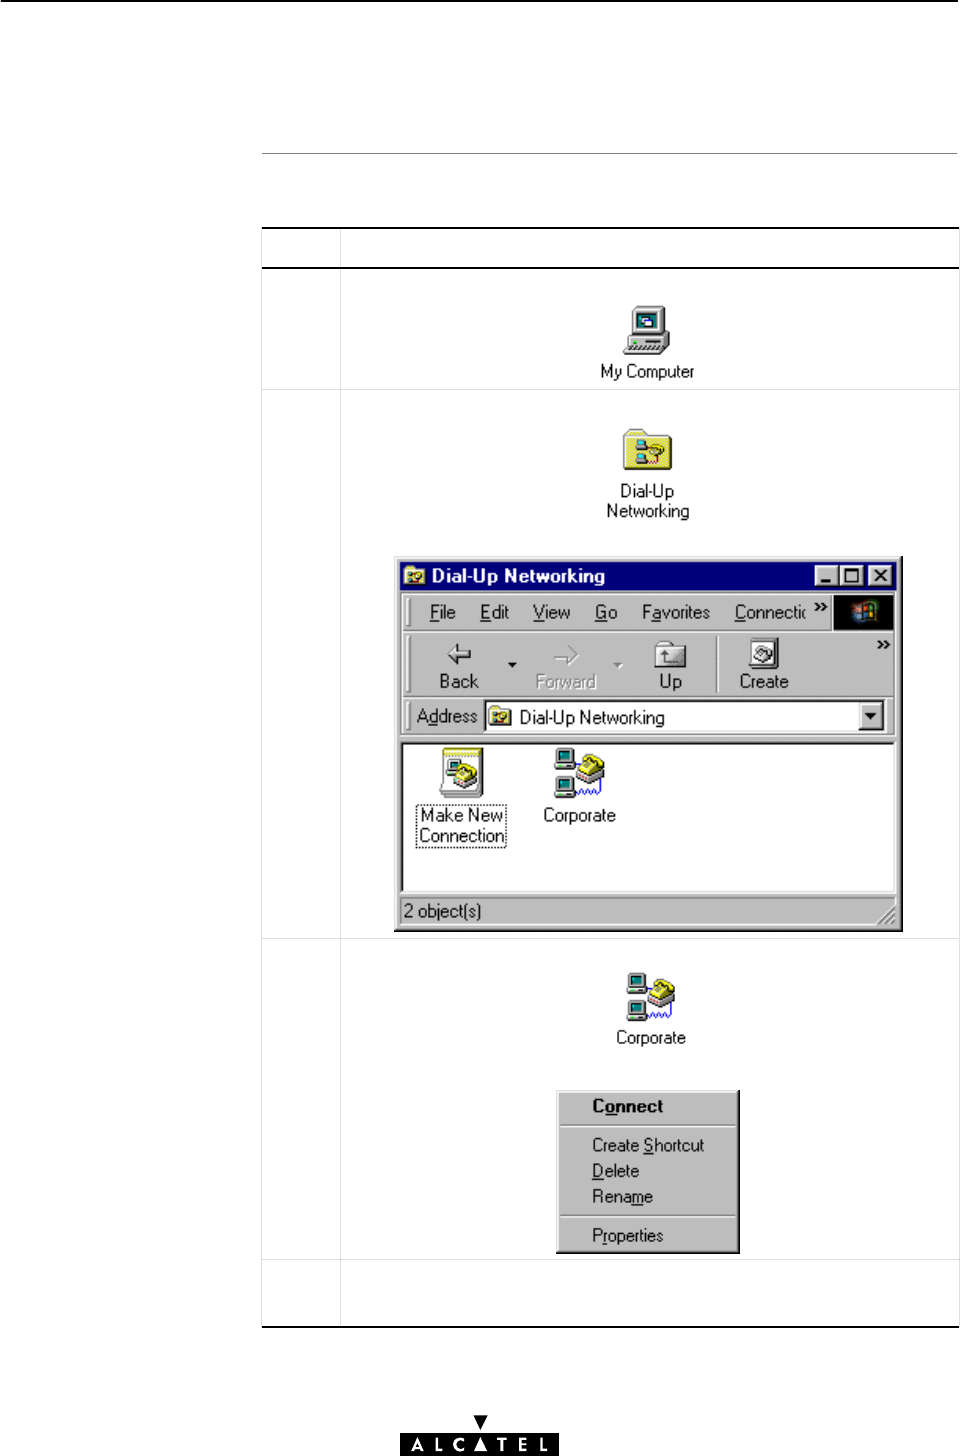Open the Back button history dropdown arrow

coord(512,665)
